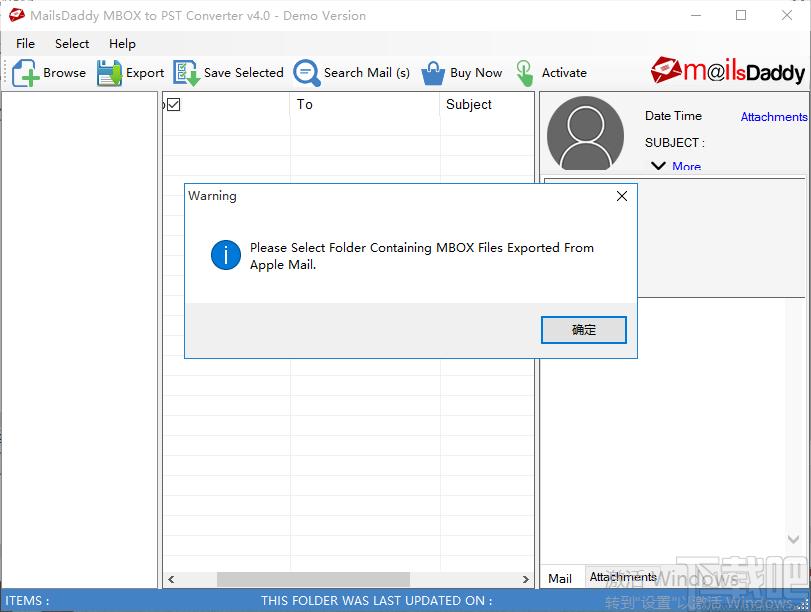Click THIS FOLDER WAS LAST UPDATED ON text
Screen dimensions: 811x612
pyautogui.click(x=376, y=601)
